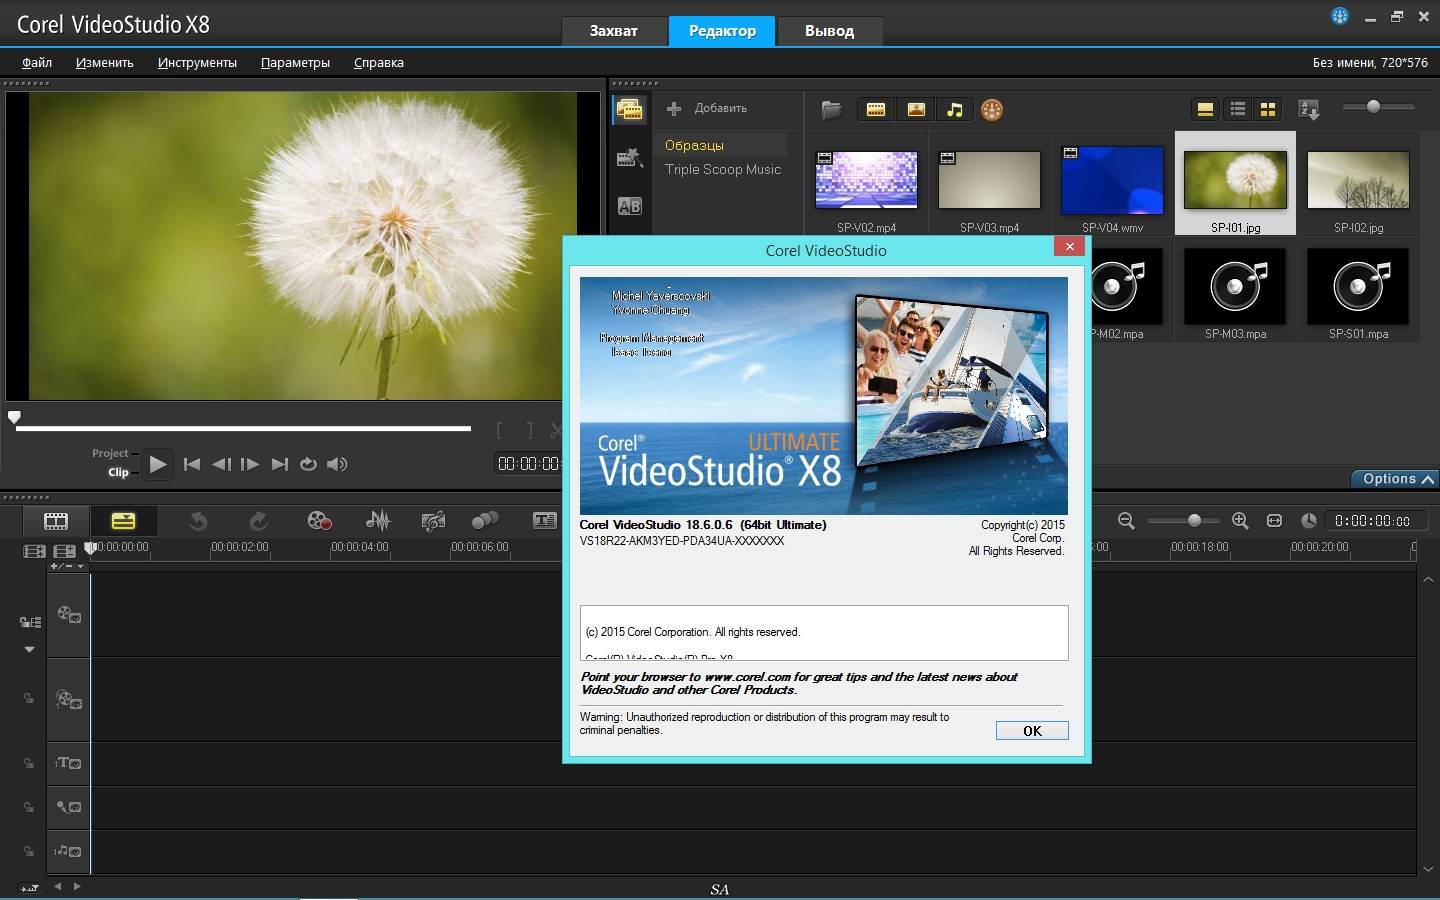The image size is (1440, 900).
Task: Open the Track Manager +/- dropdown
Action: pyautogui.click(x=67, y=567)
